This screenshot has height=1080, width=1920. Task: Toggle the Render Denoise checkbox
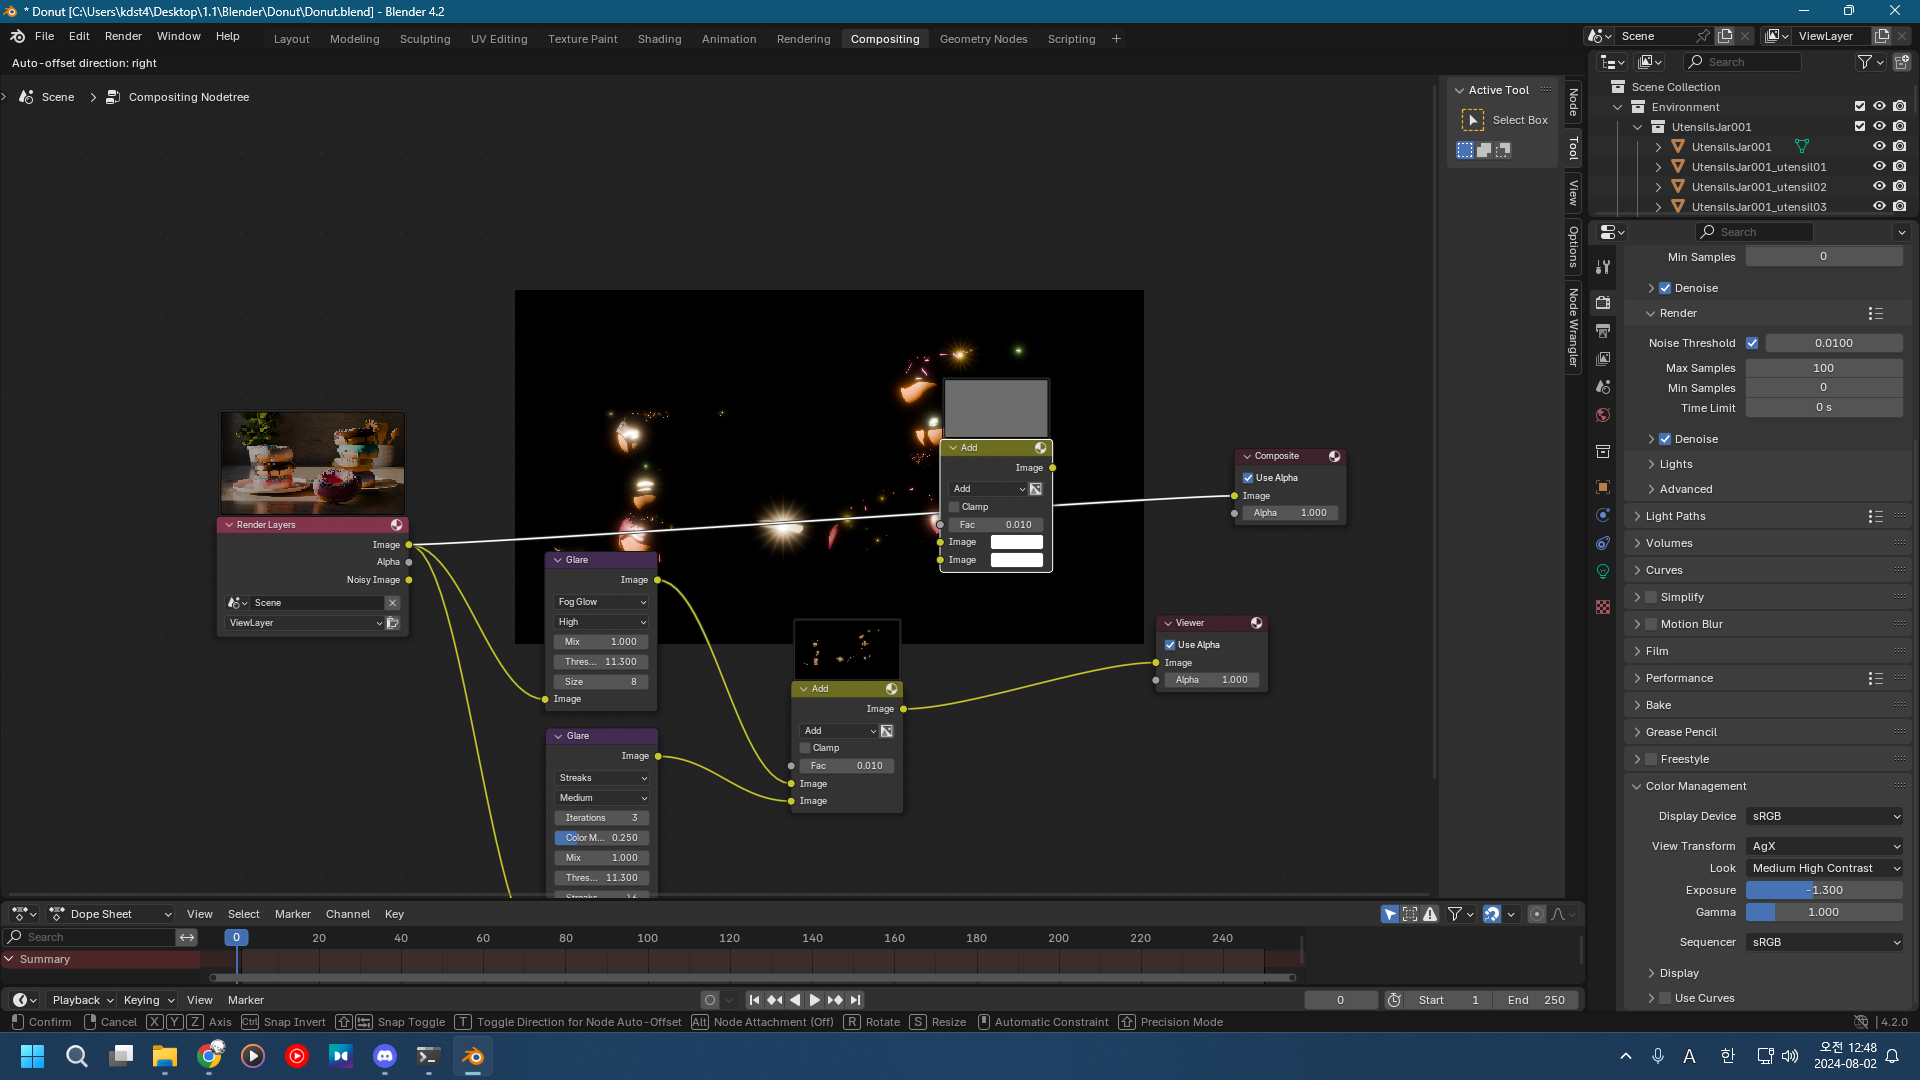[x=1665, y=439]
